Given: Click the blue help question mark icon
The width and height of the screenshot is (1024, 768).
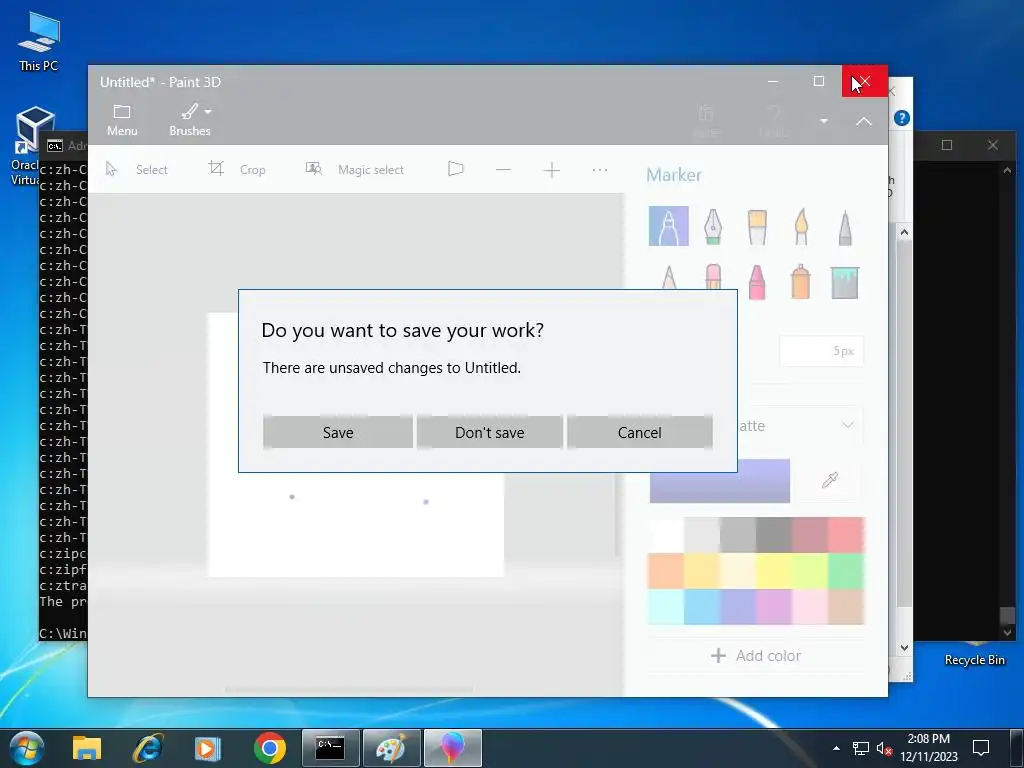Looking at the screenshot, I should pyautogui.click(x=902, y=118).
